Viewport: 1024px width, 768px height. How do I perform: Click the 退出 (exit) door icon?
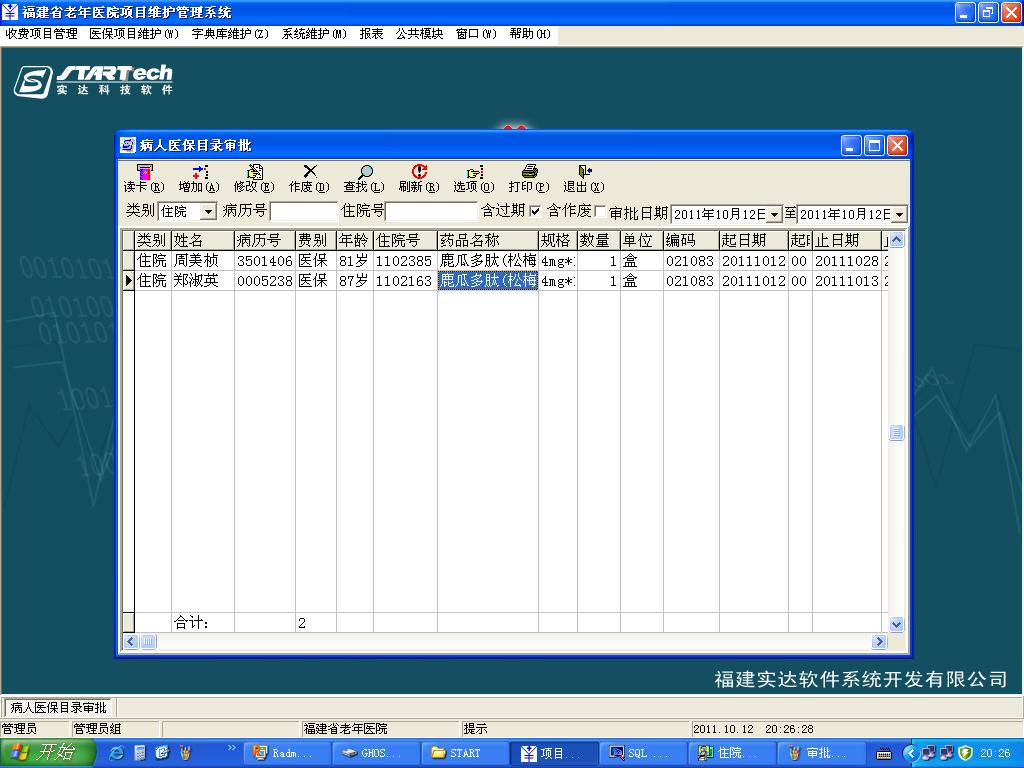coord(584,171)
